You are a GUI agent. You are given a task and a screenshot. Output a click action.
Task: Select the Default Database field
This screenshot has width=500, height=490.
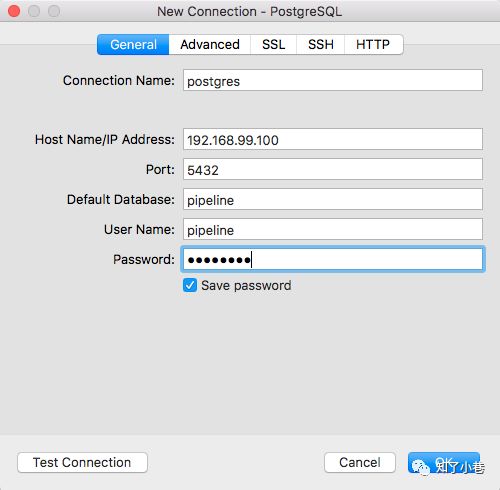coord(333,199)
